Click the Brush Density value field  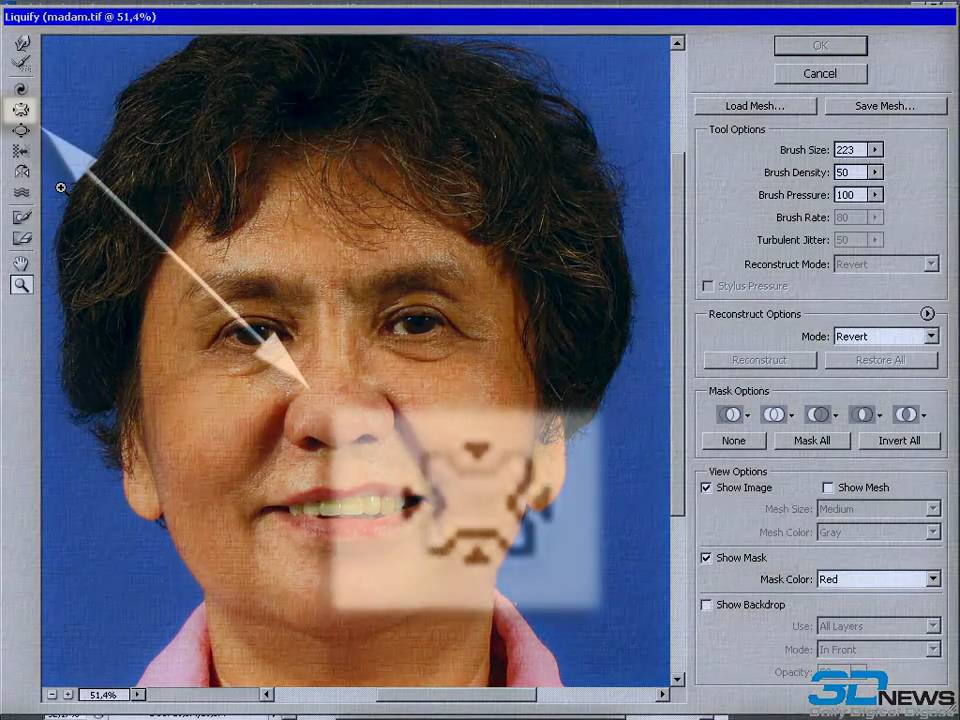[851, 173]
